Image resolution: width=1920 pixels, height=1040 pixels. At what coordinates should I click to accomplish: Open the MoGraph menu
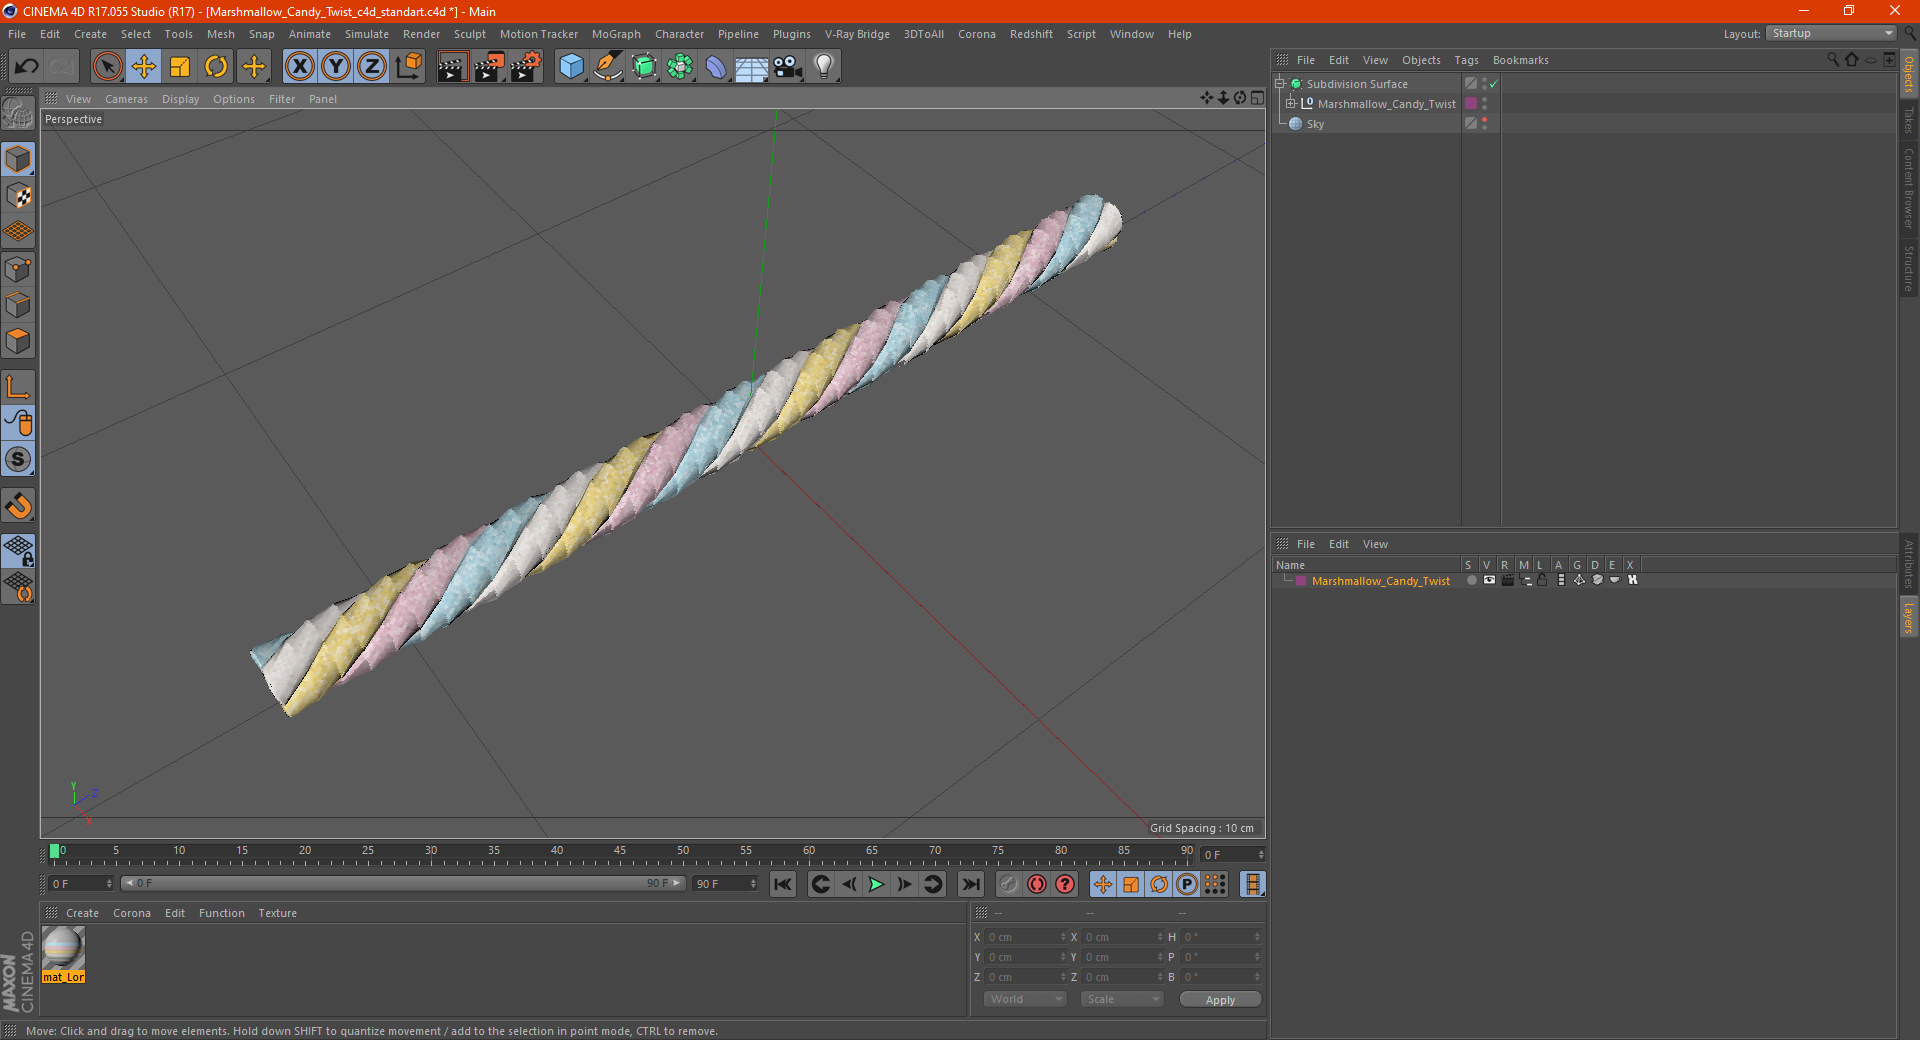point(616,34)
